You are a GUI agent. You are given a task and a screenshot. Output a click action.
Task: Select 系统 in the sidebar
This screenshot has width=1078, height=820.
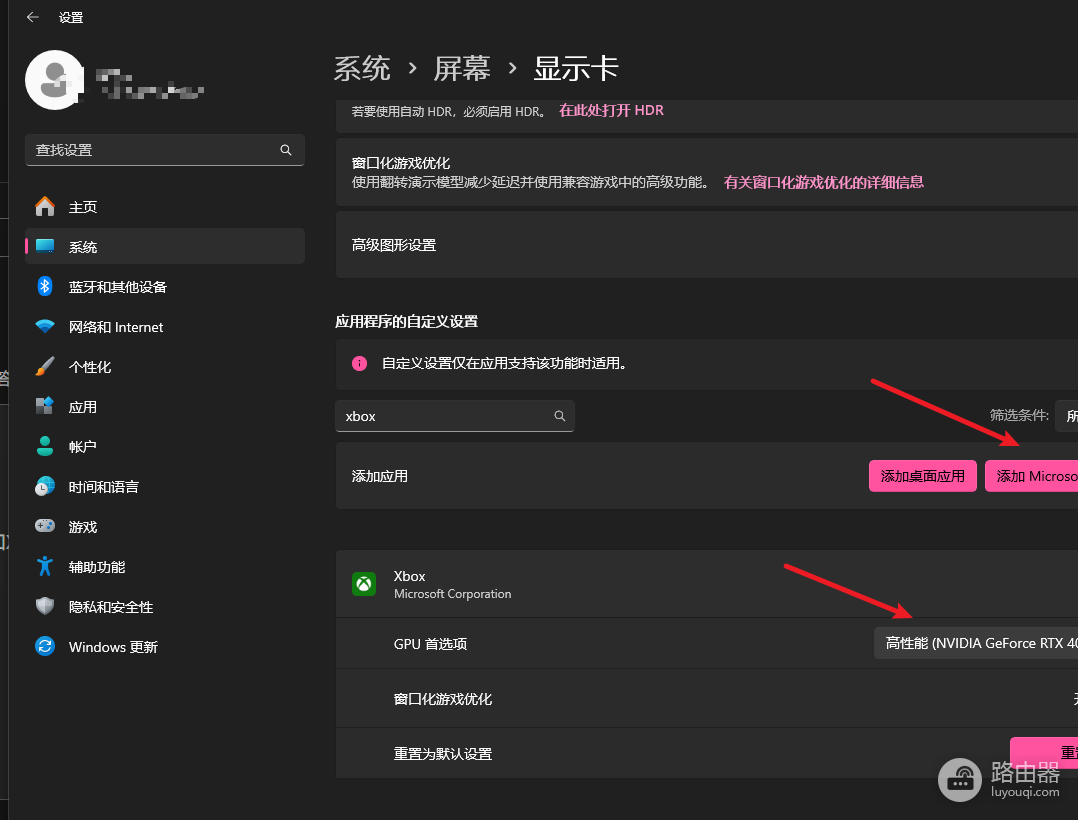click(165, 246)
